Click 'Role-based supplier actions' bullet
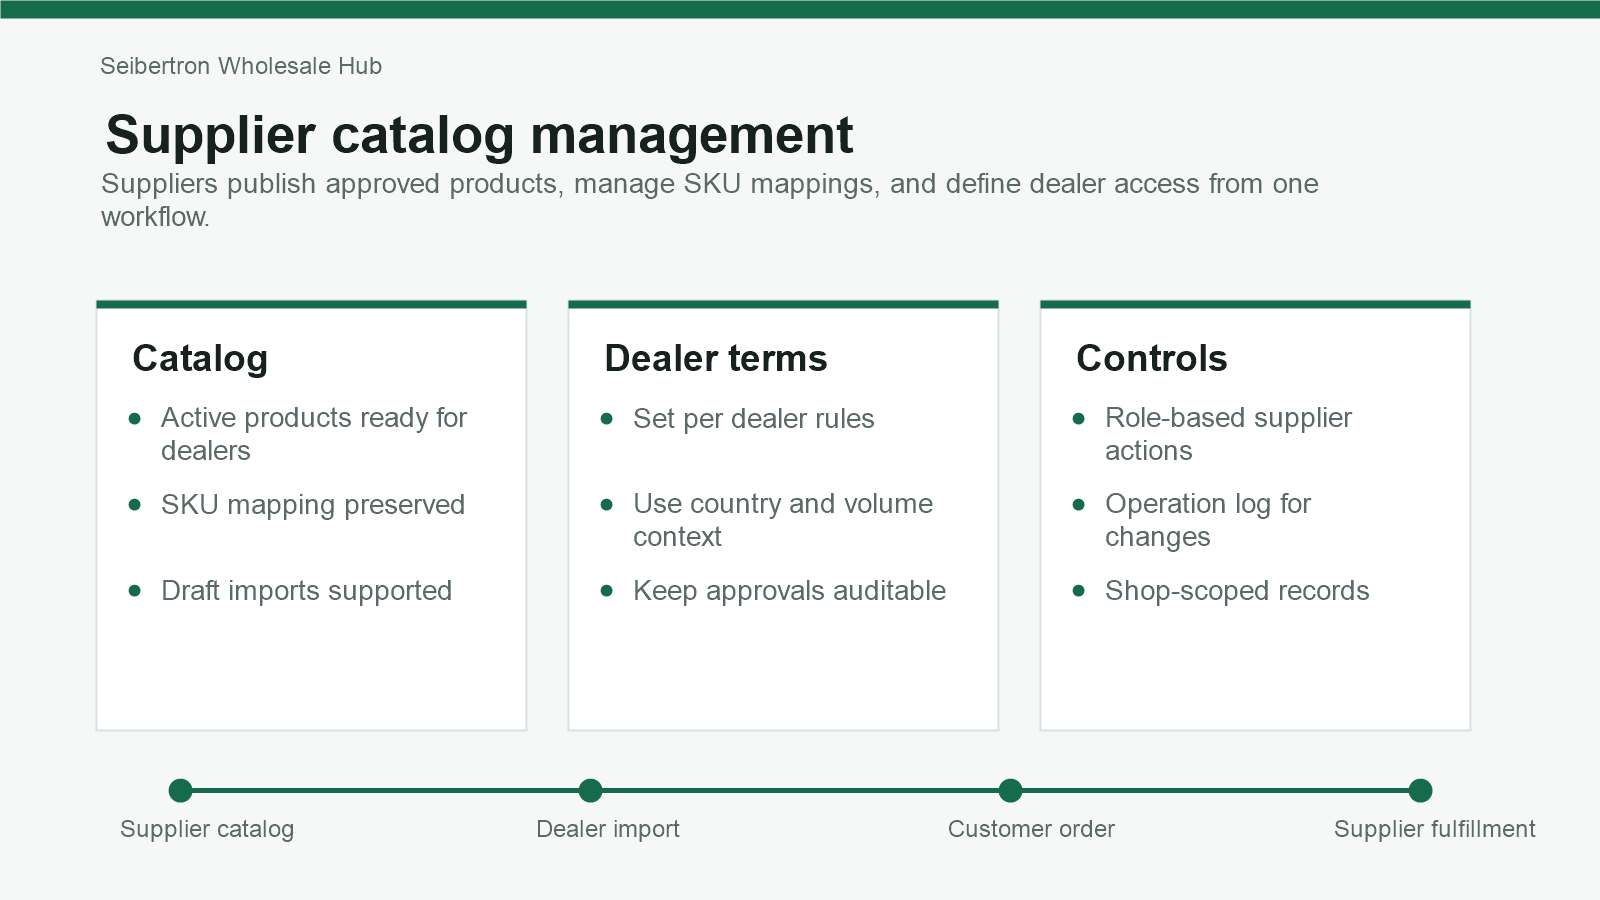The height and width of the screenshot is (900, 1600). point(1228,434)
